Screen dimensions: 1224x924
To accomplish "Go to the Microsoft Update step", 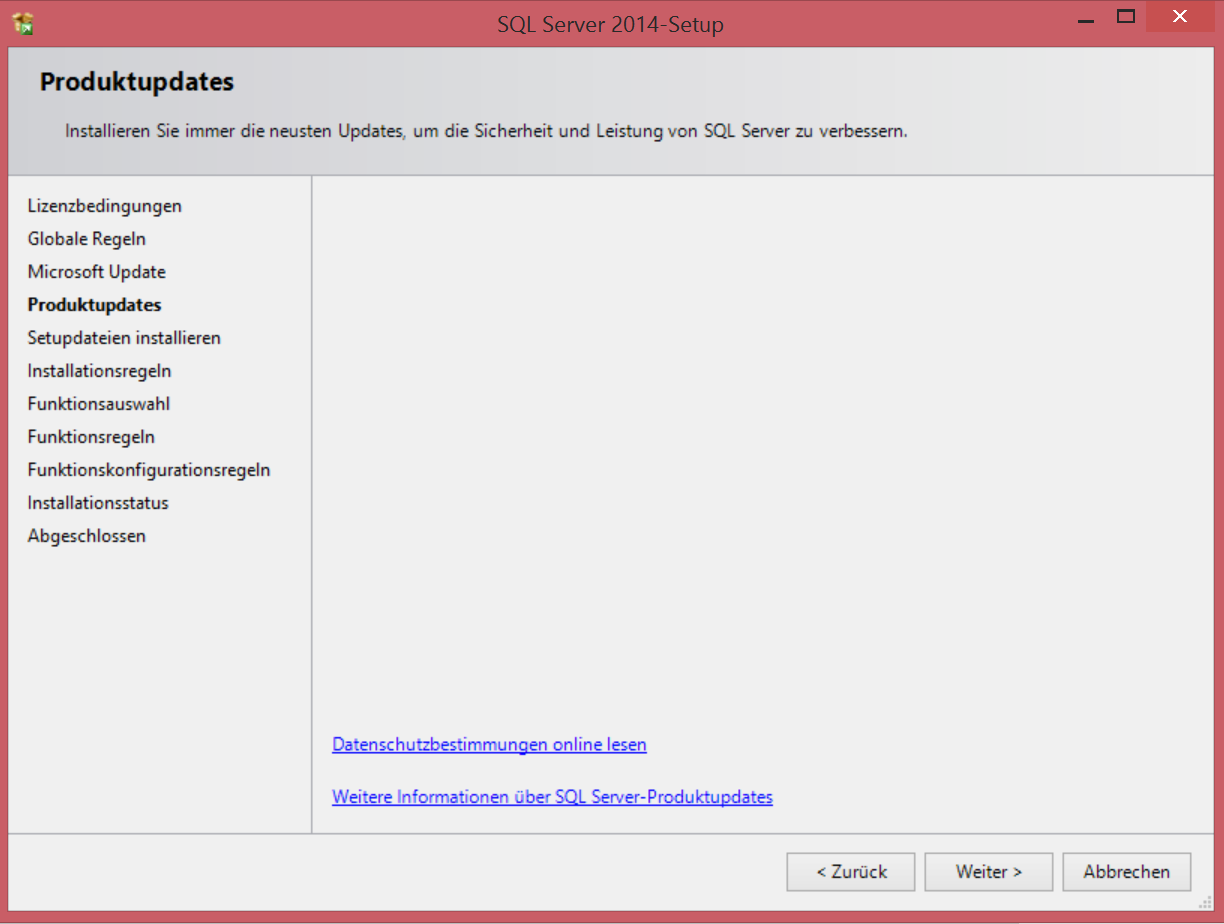I will [x=97, y=272].
